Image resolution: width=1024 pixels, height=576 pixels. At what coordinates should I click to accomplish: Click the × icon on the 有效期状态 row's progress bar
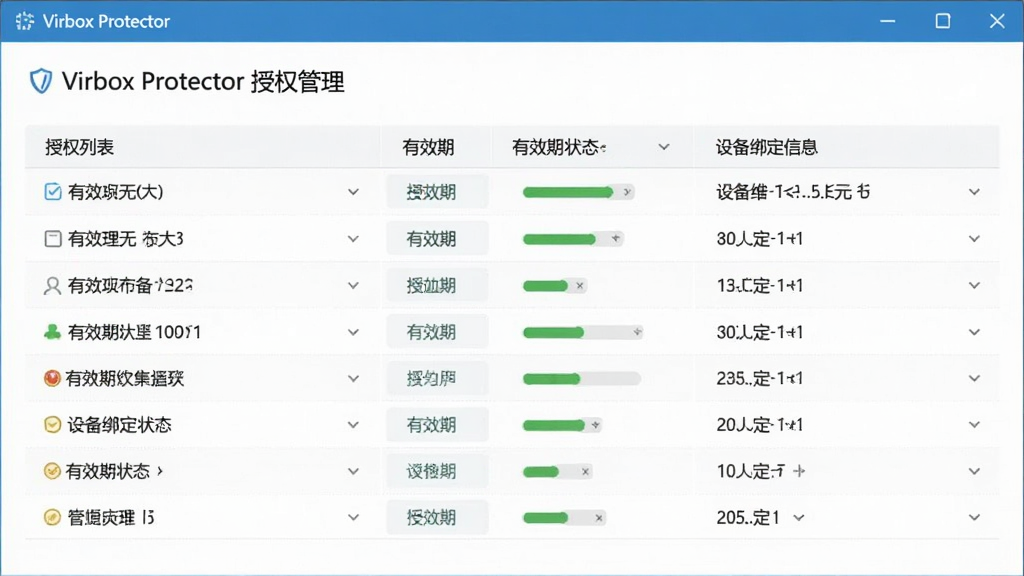click(x=585, y=472)
